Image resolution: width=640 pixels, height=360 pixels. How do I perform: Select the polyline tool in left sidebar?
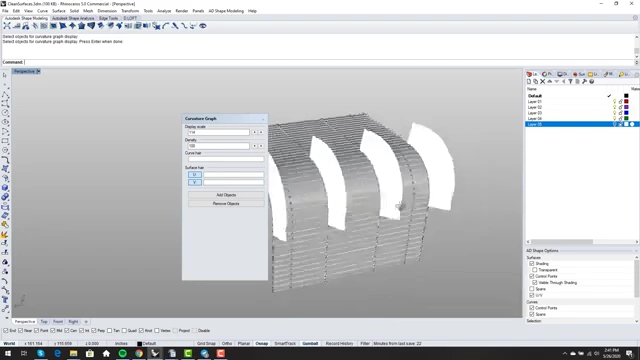[x=5, y=94]
